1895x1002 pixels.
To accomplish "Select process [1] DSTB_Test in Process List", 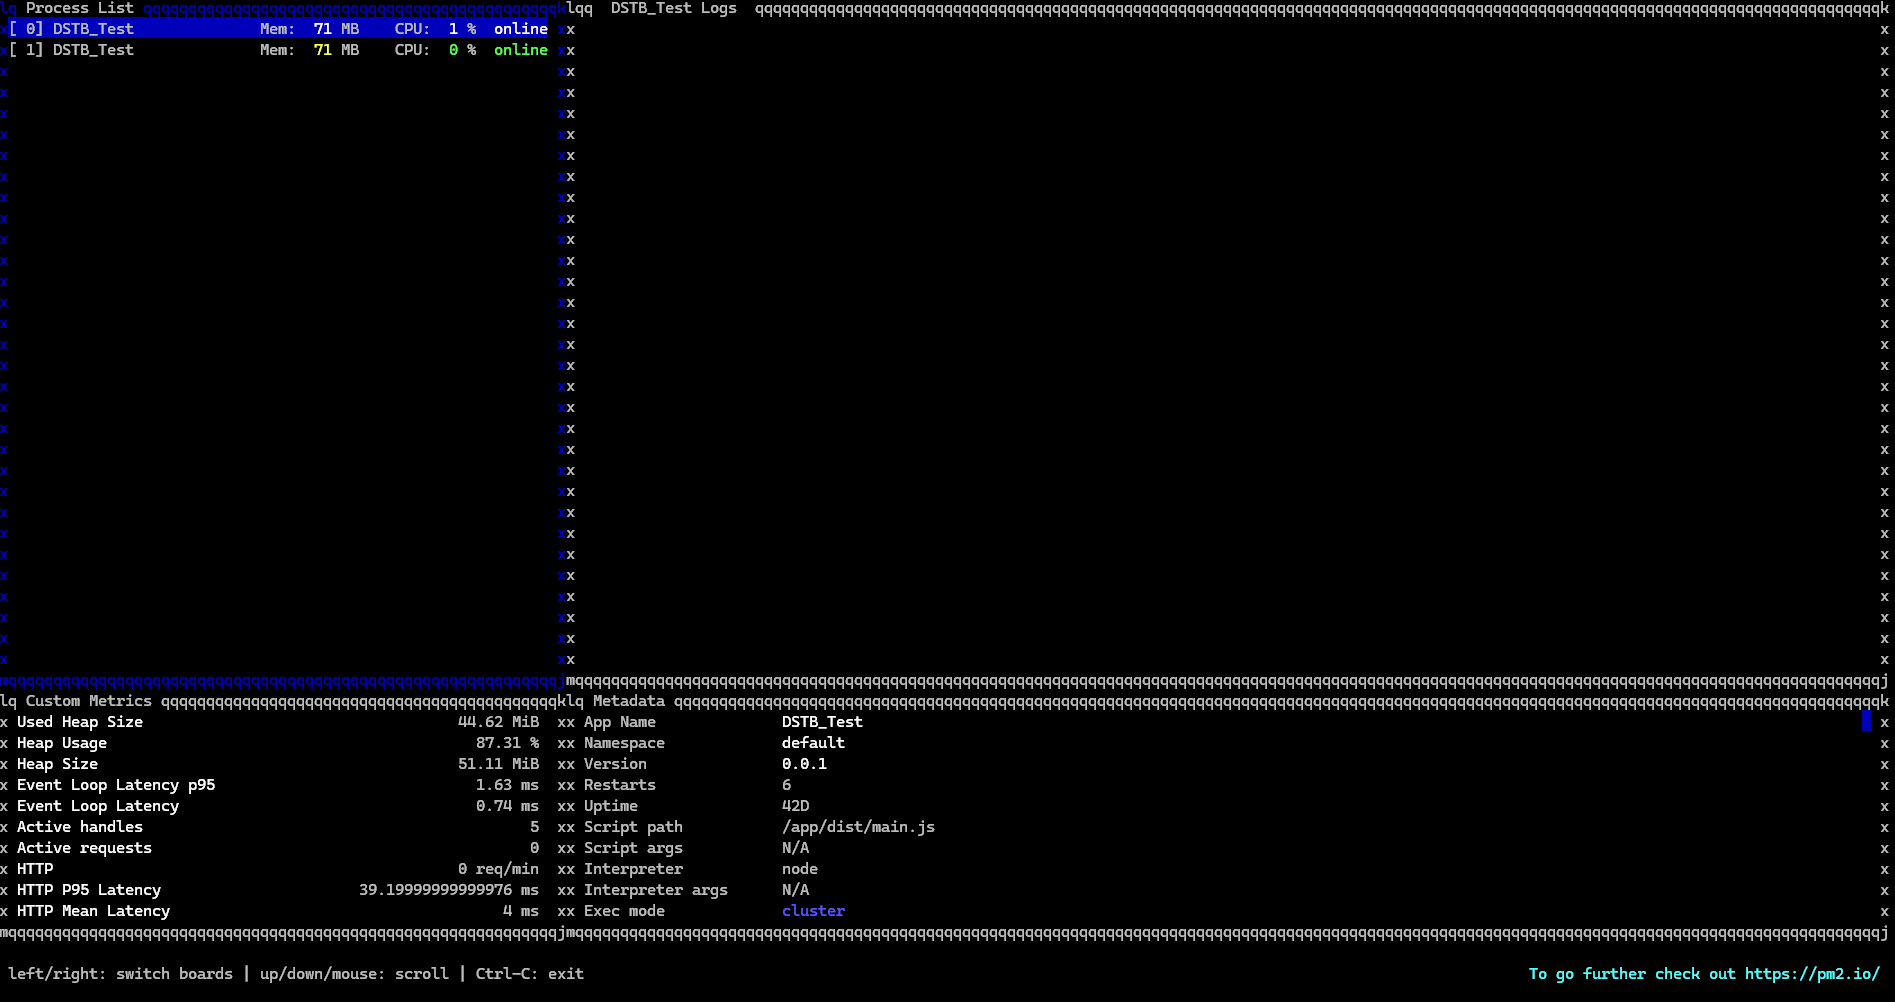I will 93,50.
